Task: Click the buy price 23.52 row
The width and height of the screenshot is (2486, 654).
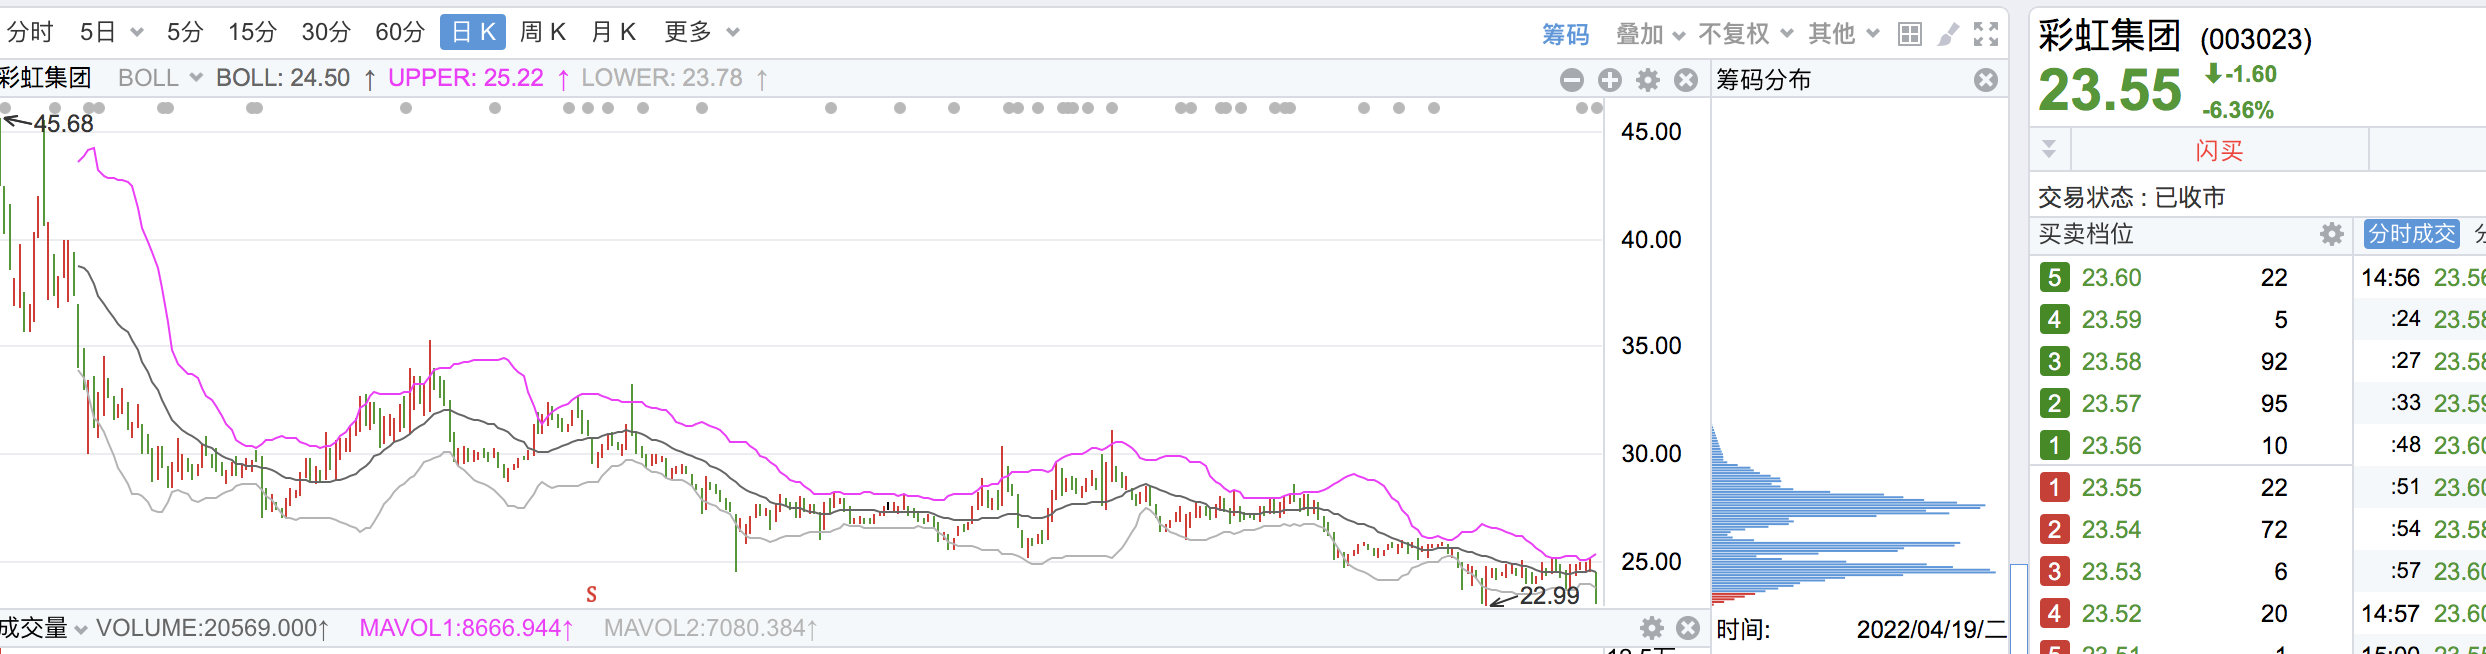Action: [2192, 613]
